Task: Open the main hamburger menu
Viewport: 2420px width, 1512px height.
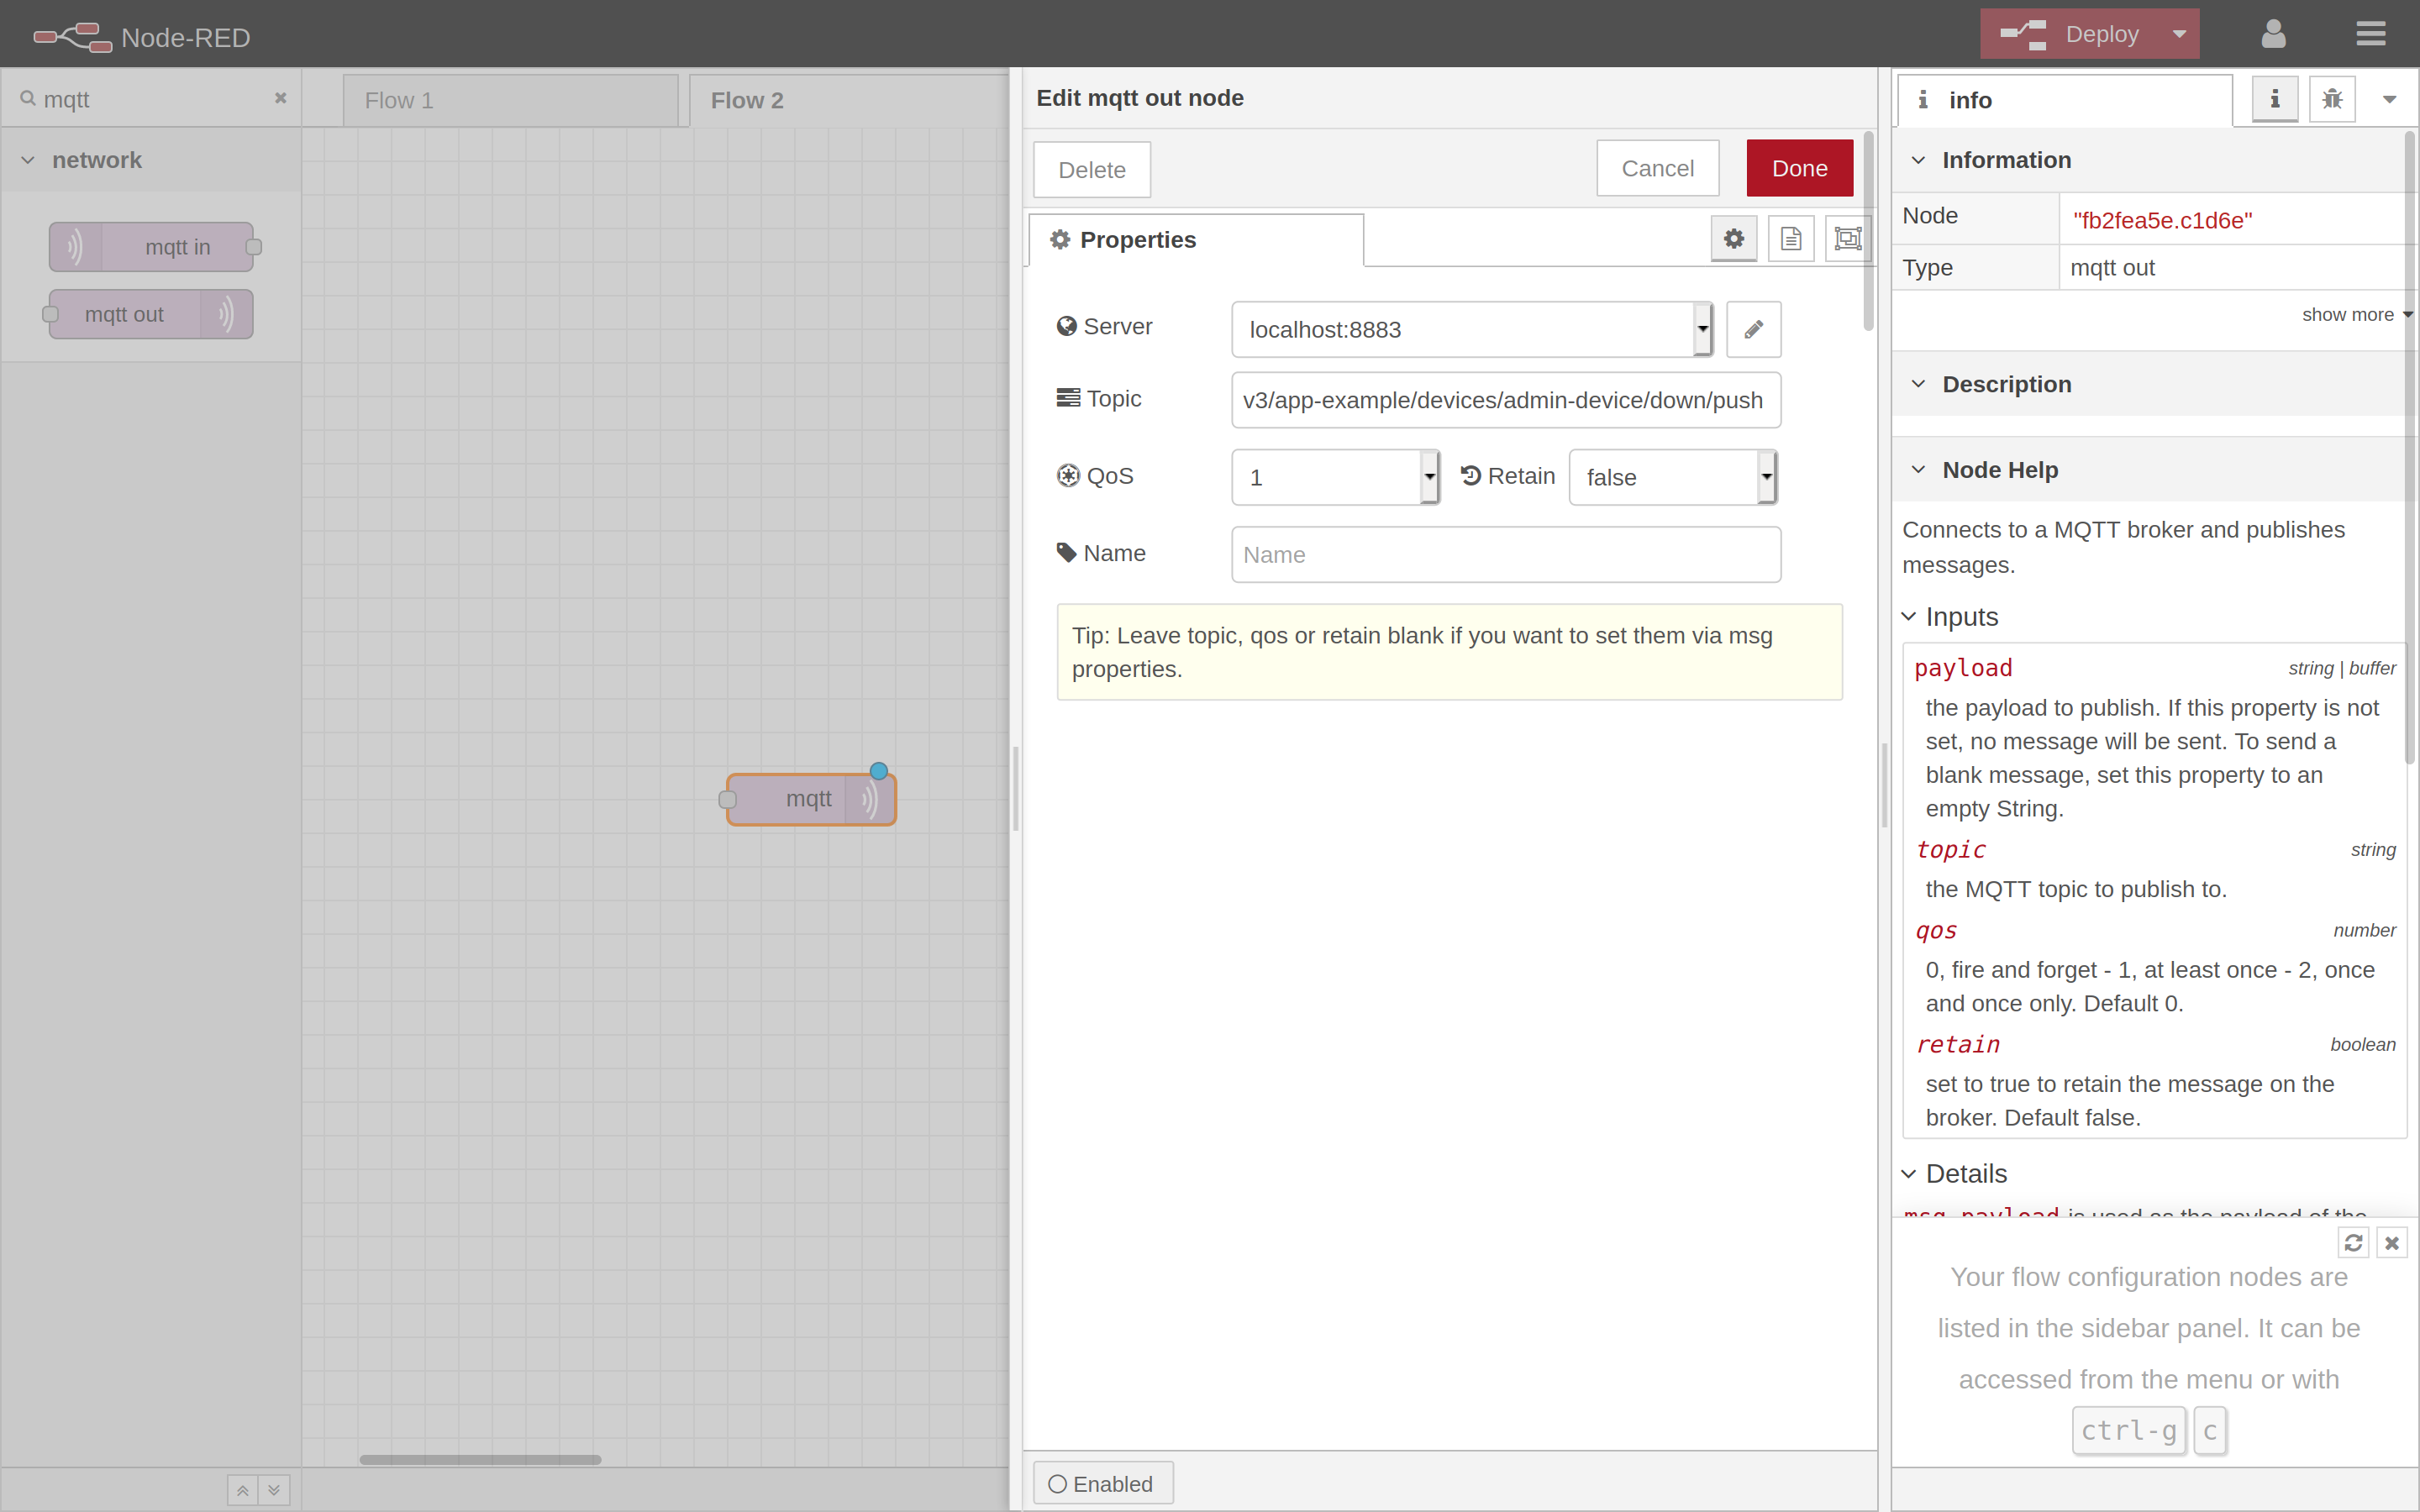Action: tap(2371, 33)
